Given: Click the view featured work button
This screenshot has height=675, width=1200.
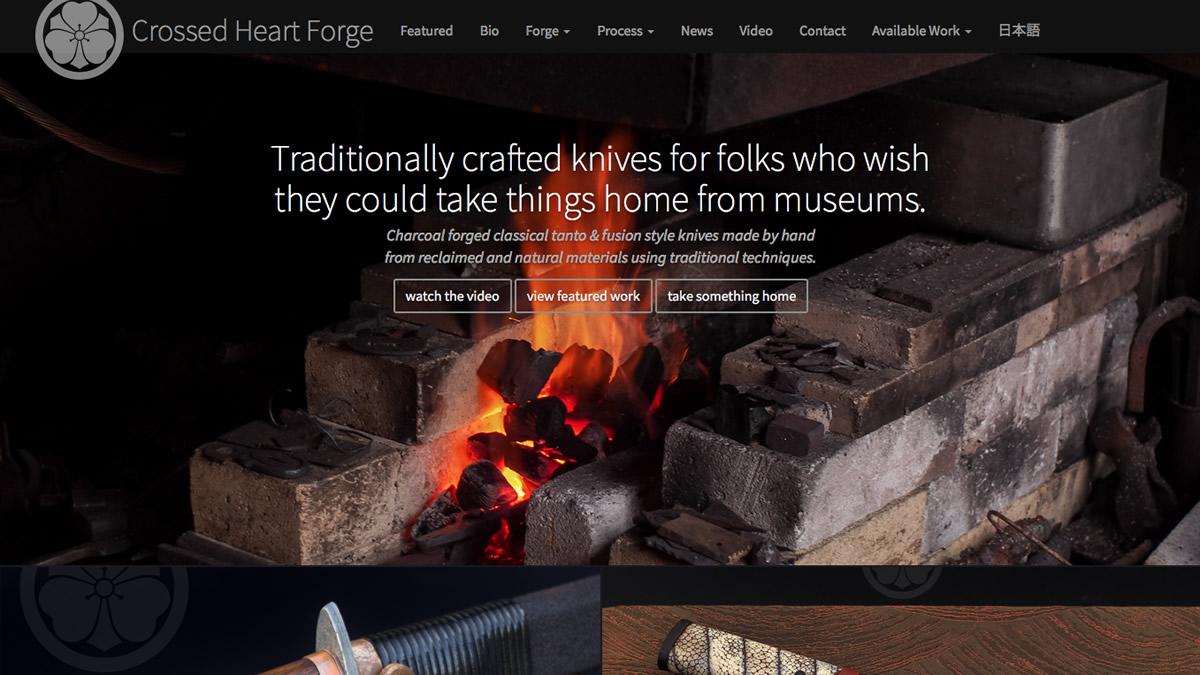Looking at the screenshot, I should click(583, 296).
